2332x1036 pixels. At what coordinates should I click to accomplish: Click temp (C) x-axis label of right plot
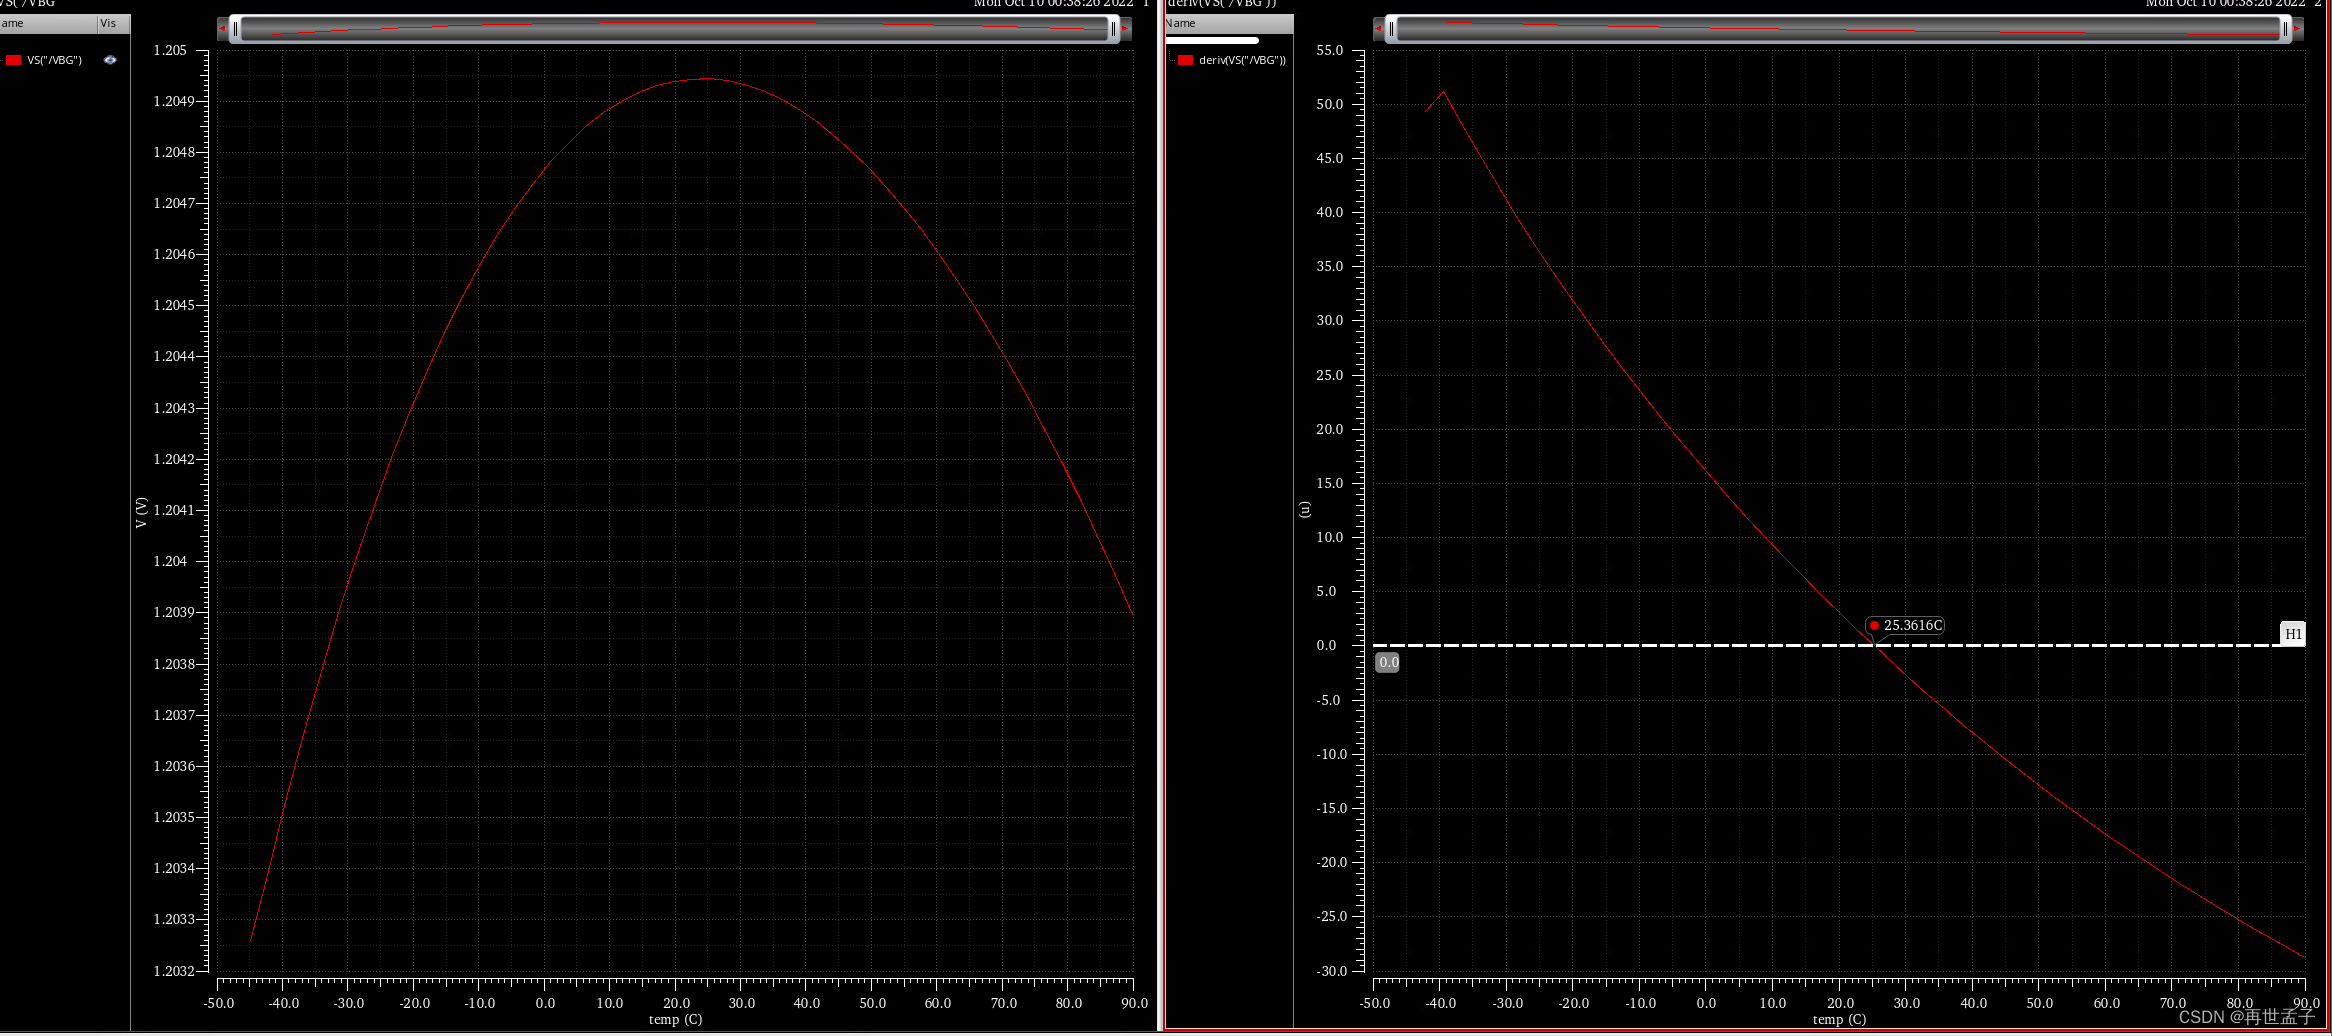click(1839, 1019)
